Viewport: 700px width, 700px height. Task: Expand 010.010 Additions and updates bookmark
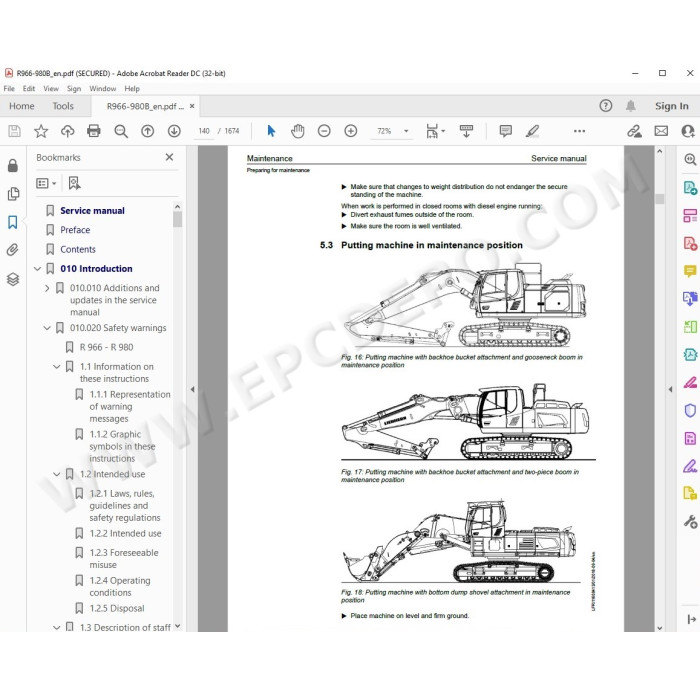pos(47,288)
